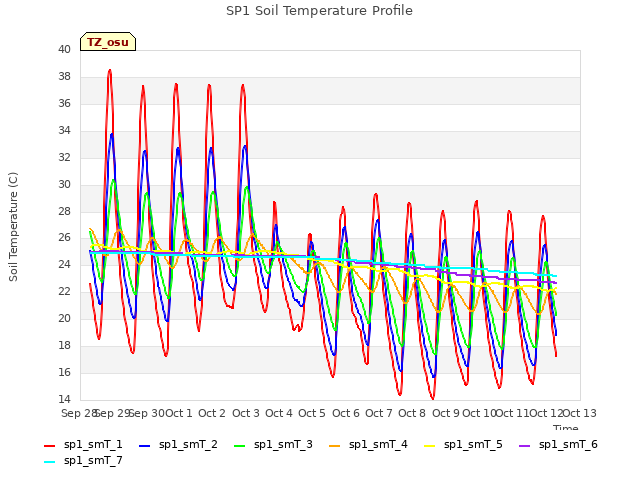Click the 20 y-axis tick label
Image resolution: width=640 pixels, height=480 pixels.
click(64, 319)
